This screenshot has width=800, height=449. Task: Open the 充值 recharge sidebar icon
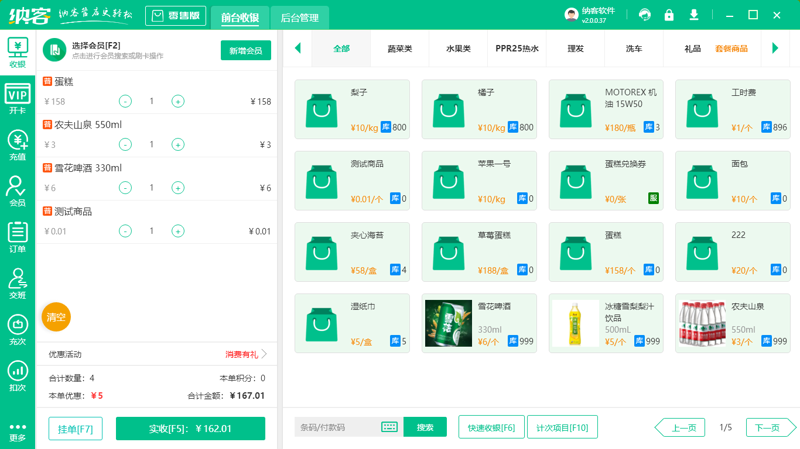pos(17,145)
